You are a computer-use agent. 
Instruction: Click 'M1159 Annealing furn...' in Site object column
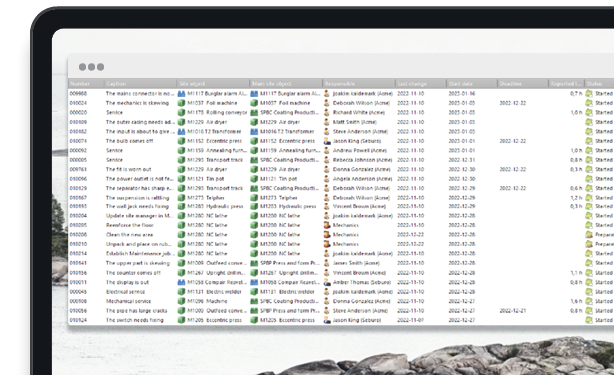pos(217,150)
